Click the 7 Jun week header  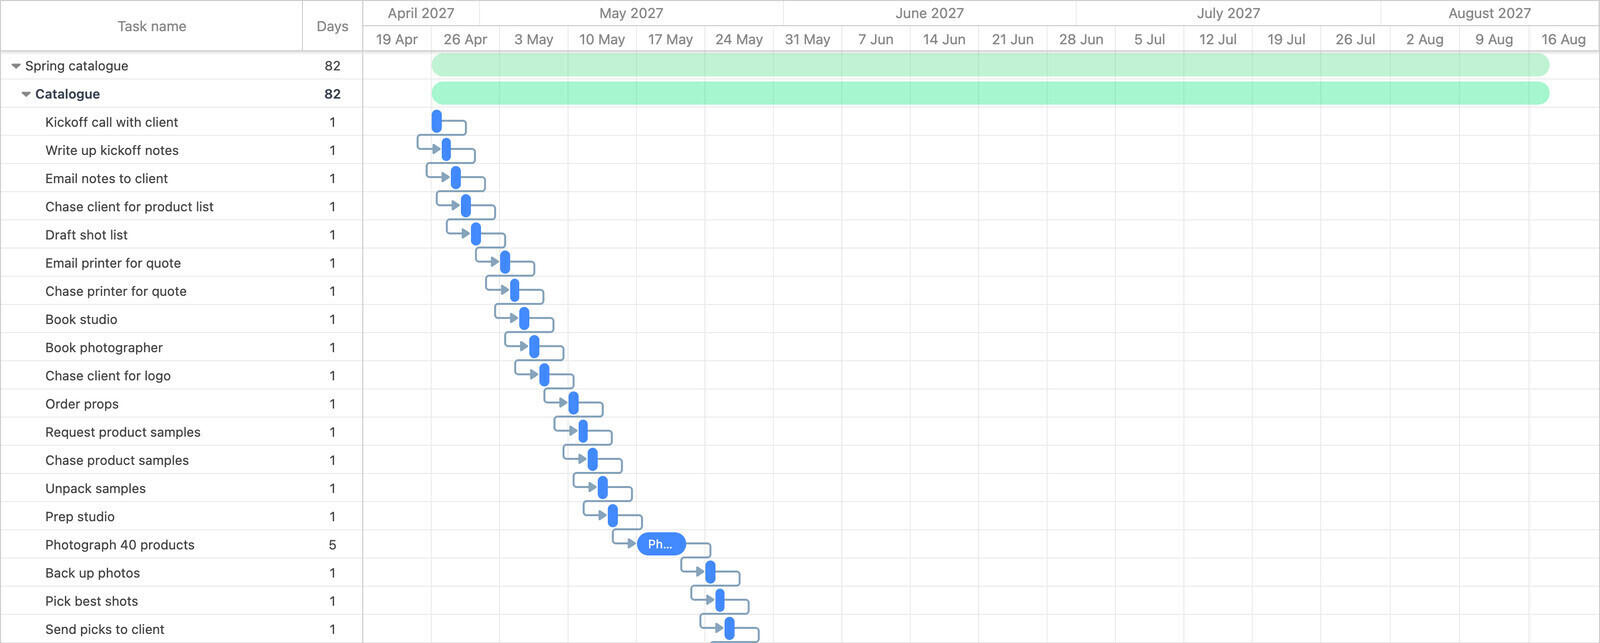pos(876,39)
